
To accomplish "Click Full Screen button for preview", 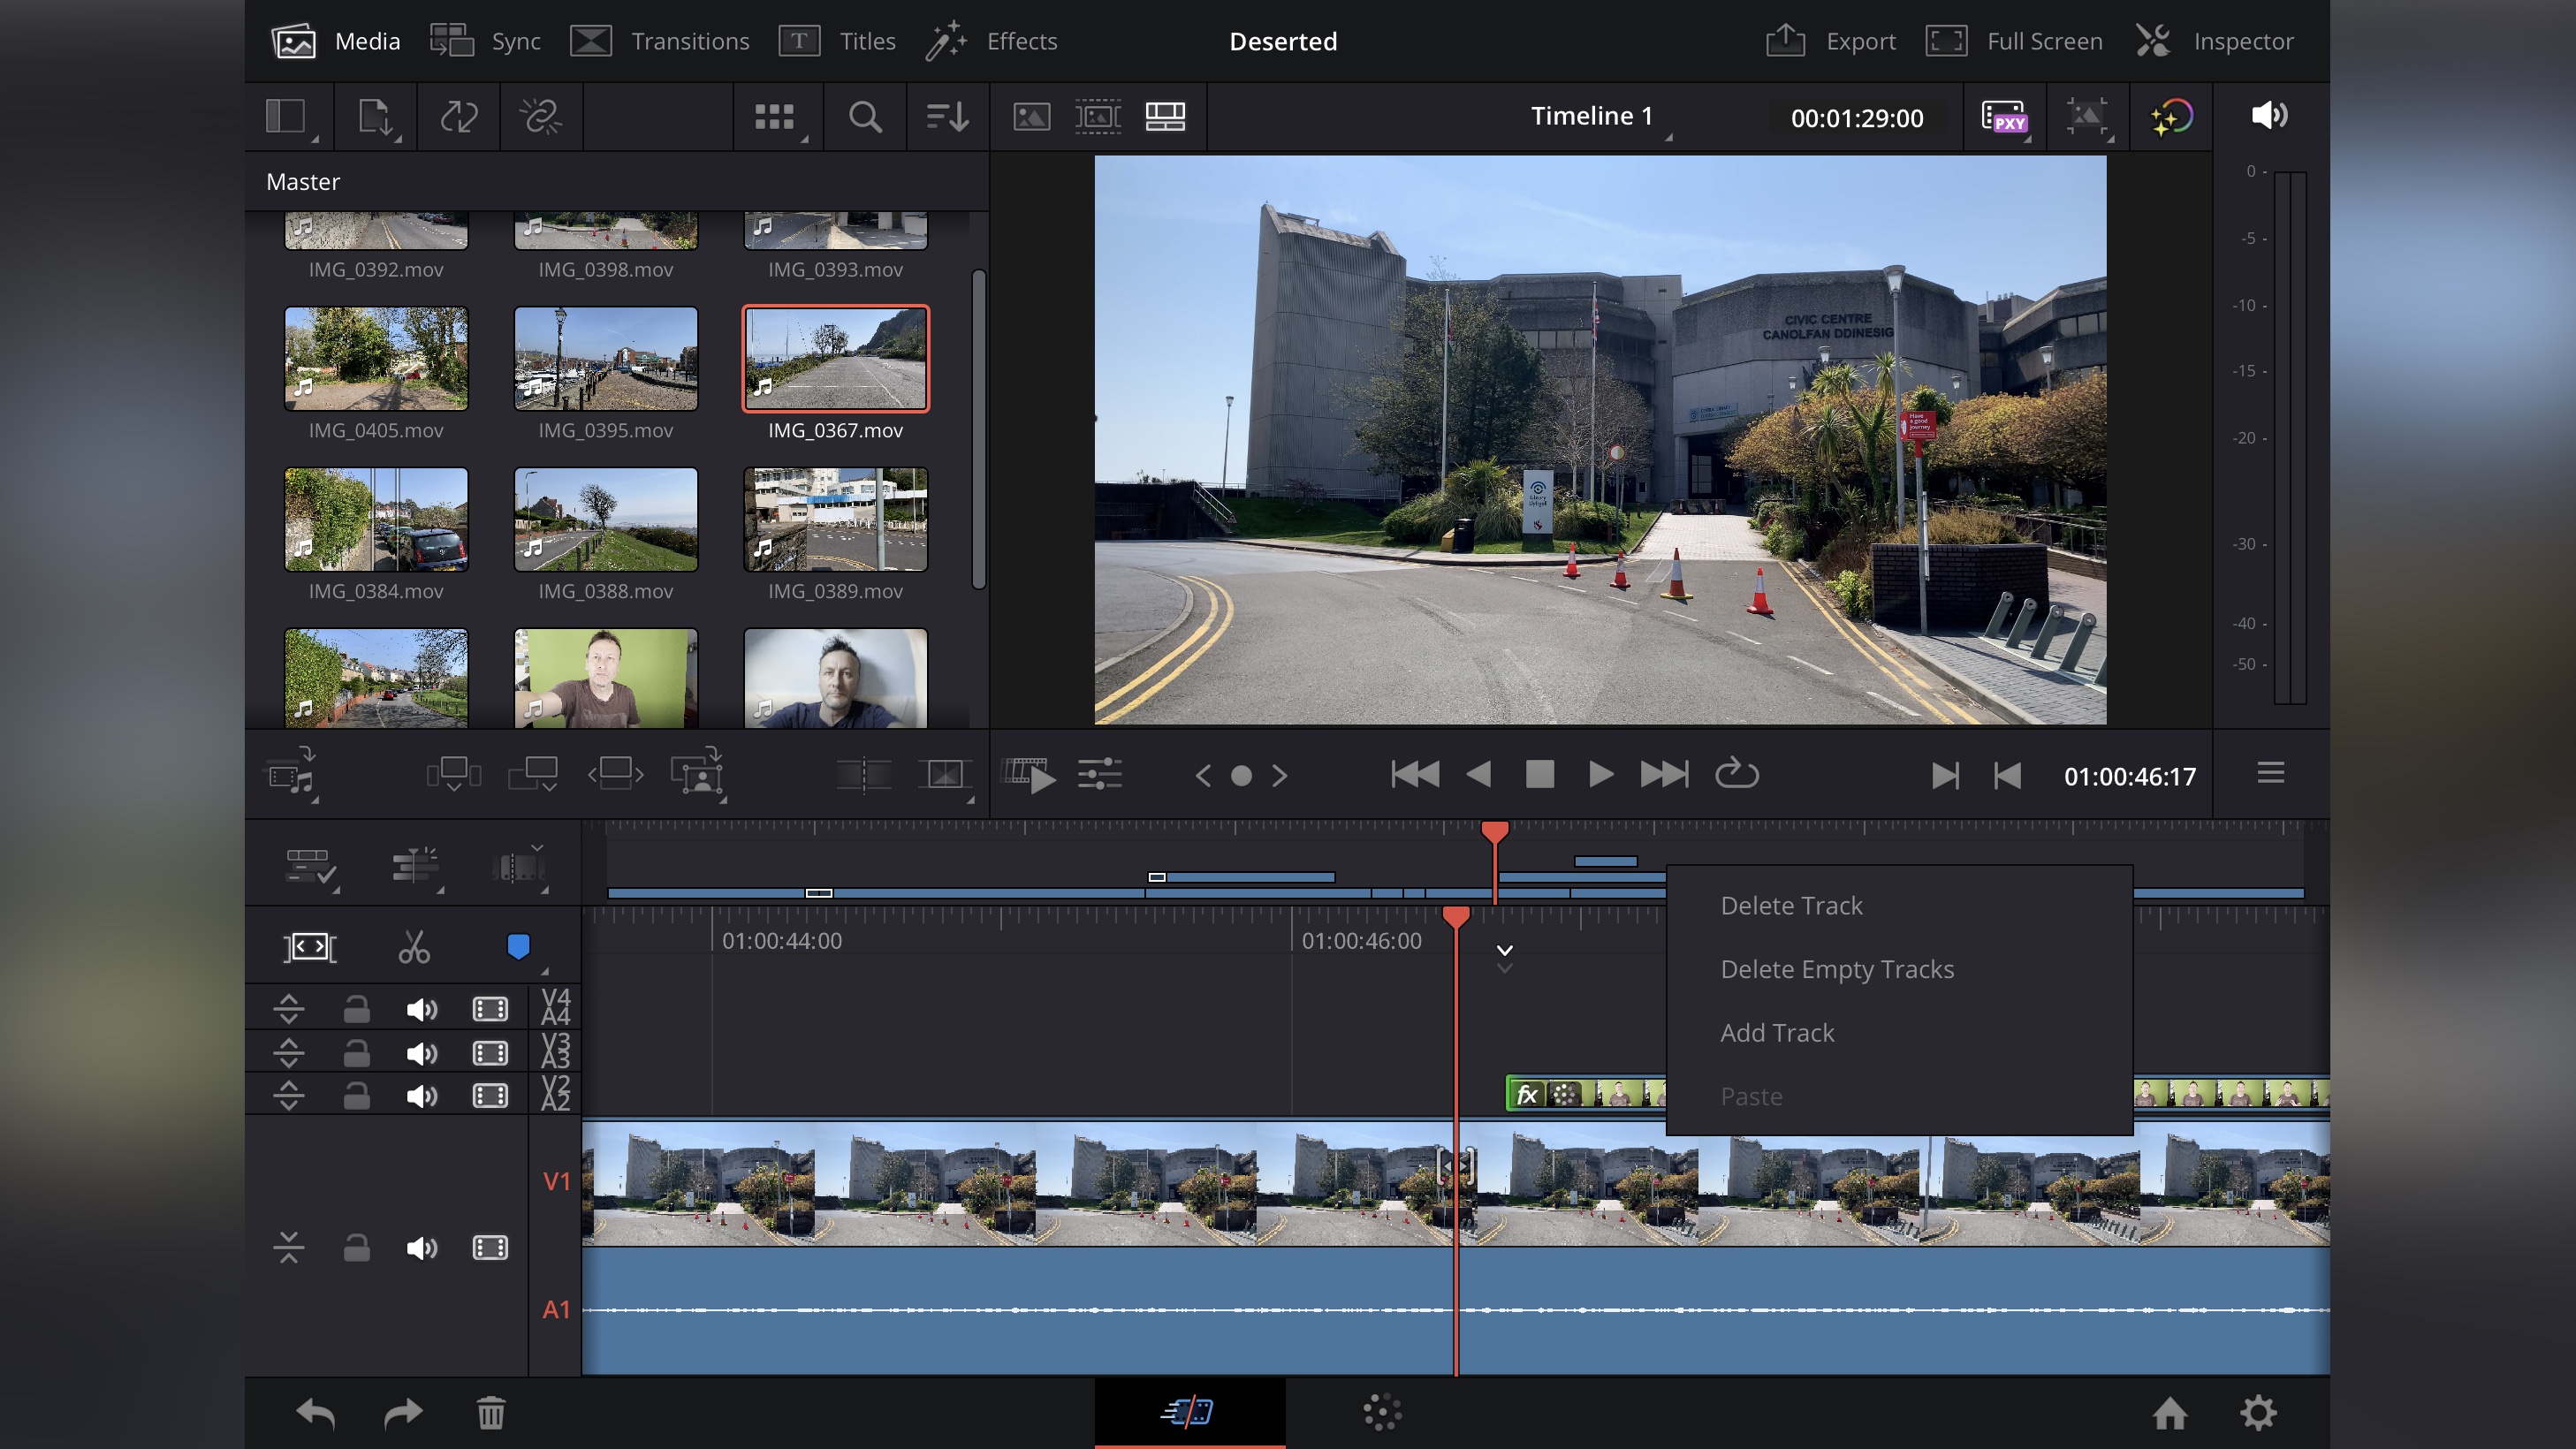I will click(x=2017, y=41).
